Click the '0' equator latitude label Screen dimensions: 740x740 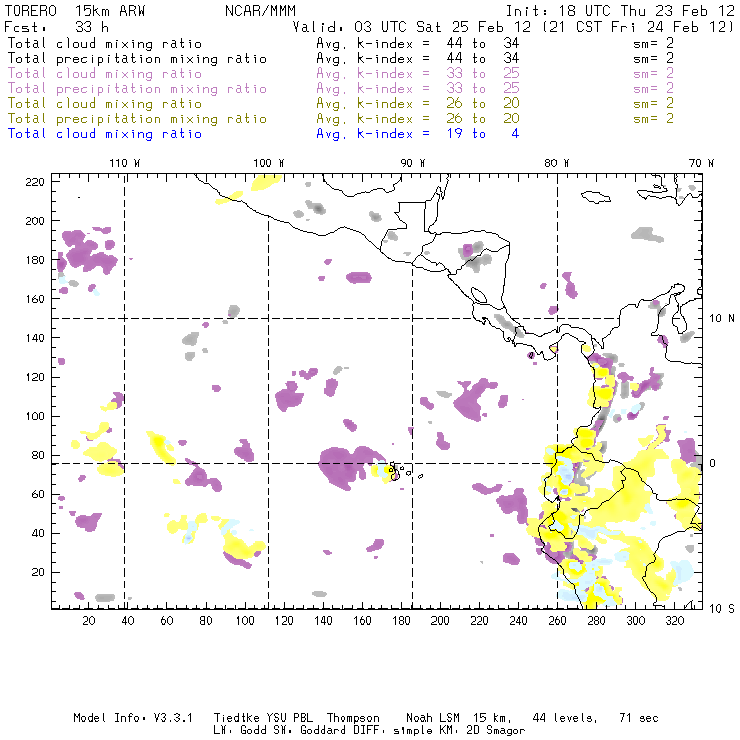coord(713,463)
